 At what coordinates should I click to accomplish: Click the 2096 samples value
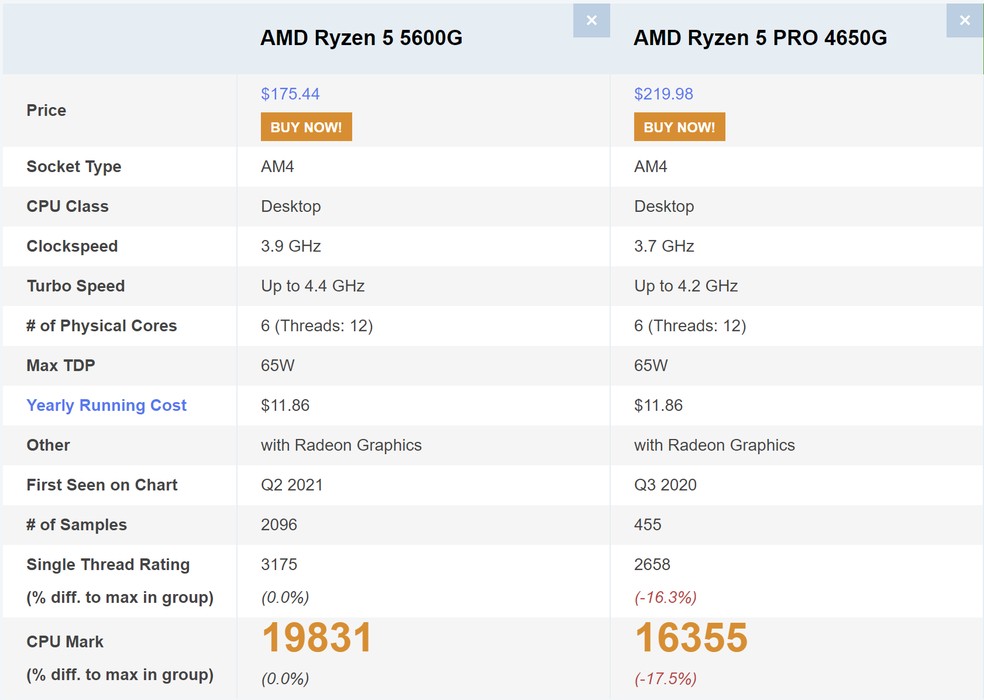(x=279, y=524)
